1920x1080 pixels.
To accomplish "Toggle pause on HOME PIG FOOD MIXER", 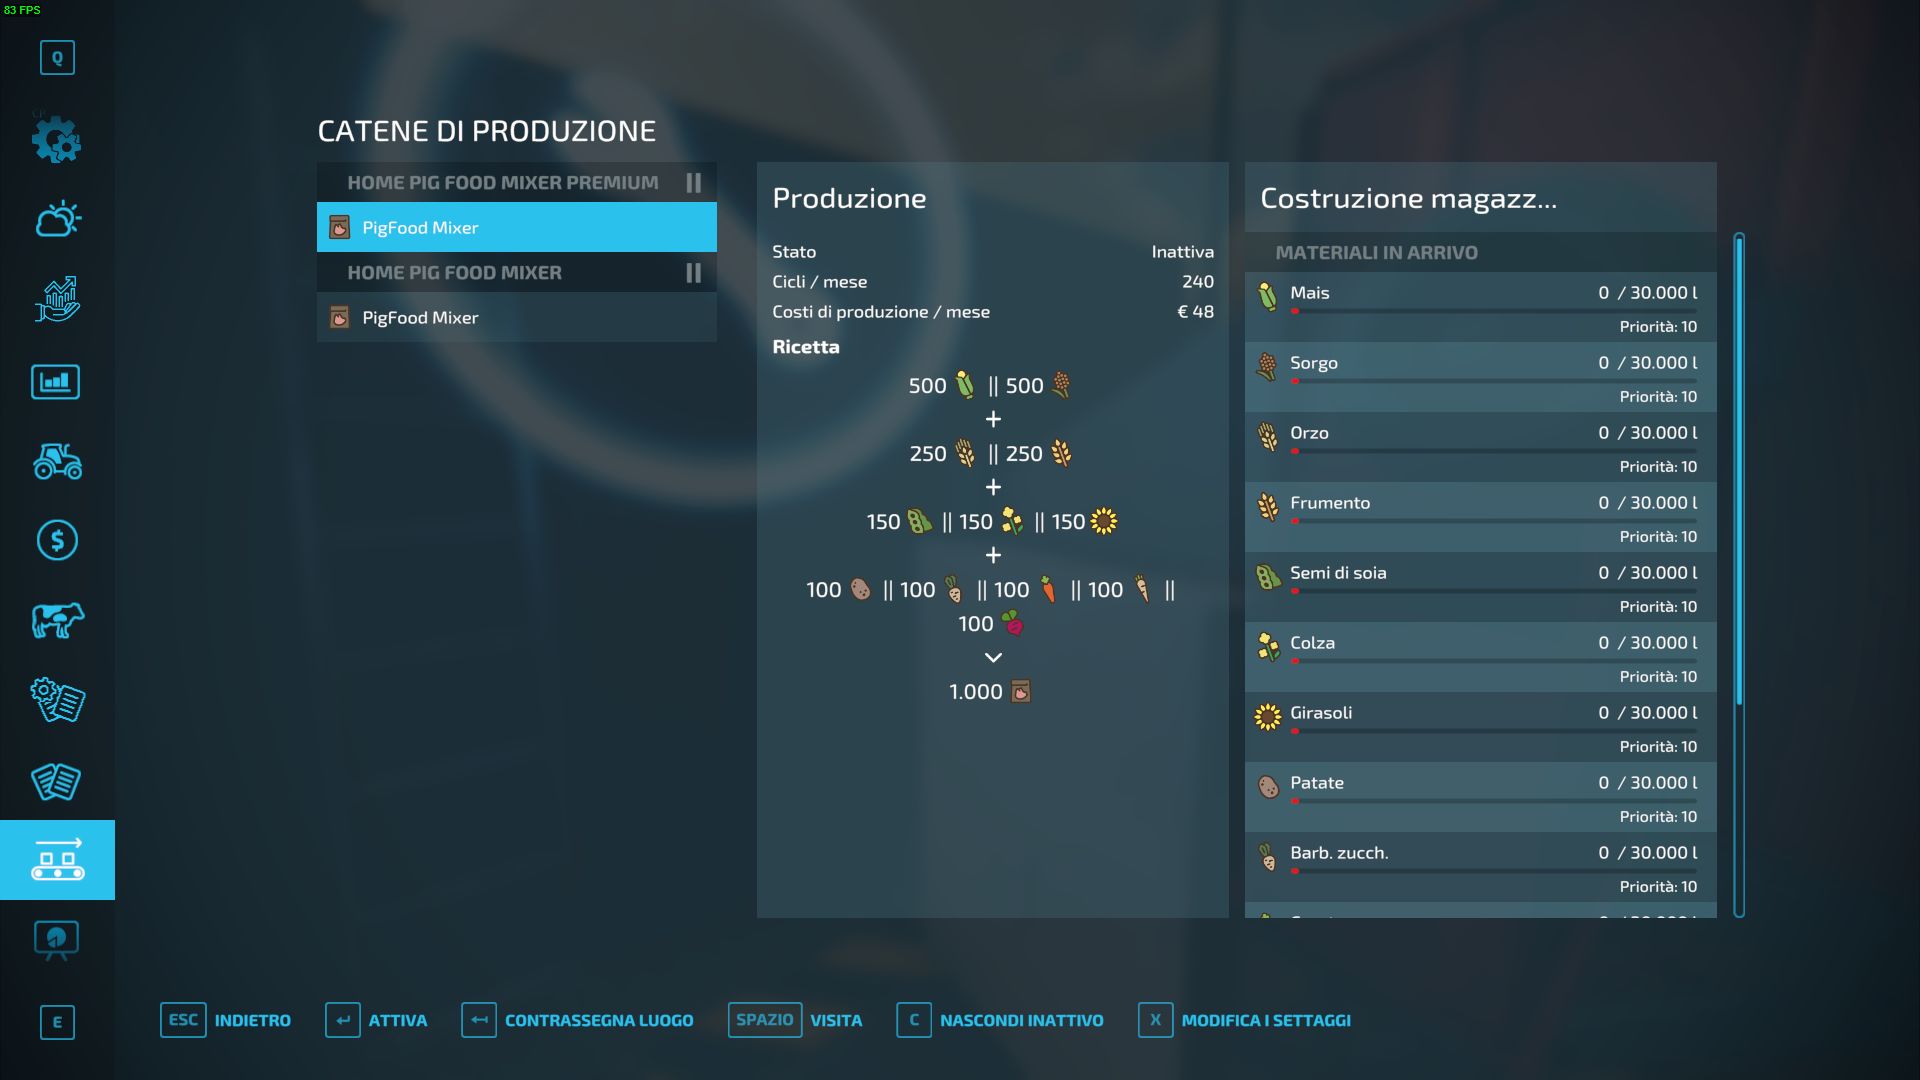I will [x=695, y=272].
